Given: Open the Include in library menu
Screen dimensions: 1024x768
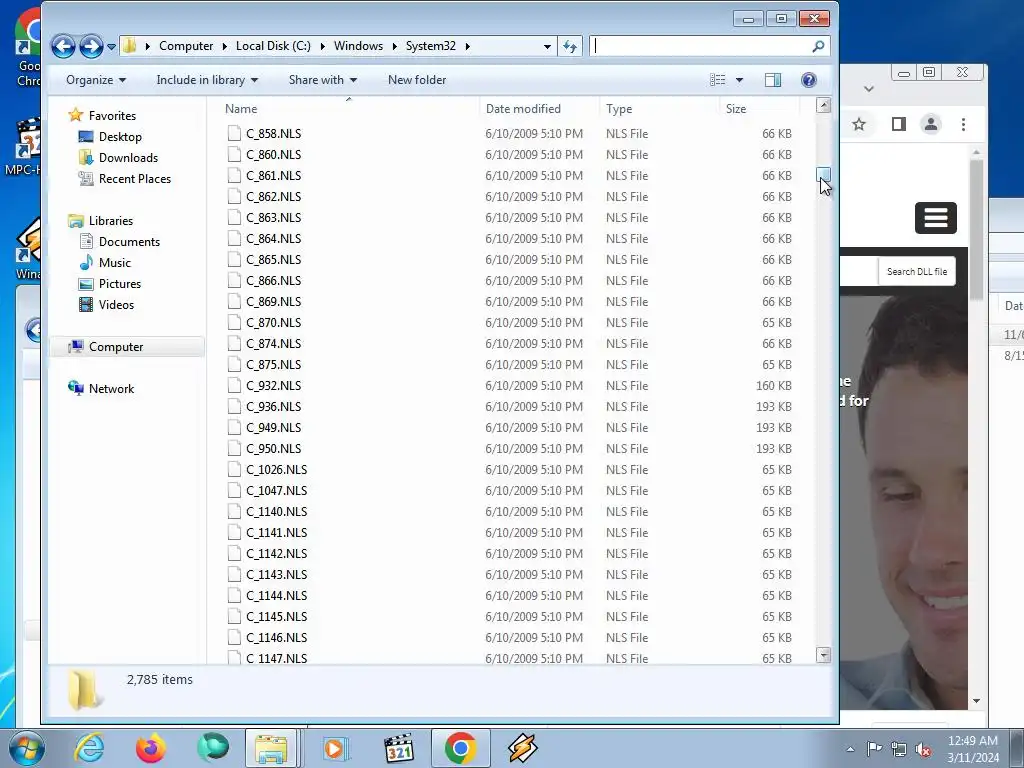Looking at the screenshot, I should (207, 80).
